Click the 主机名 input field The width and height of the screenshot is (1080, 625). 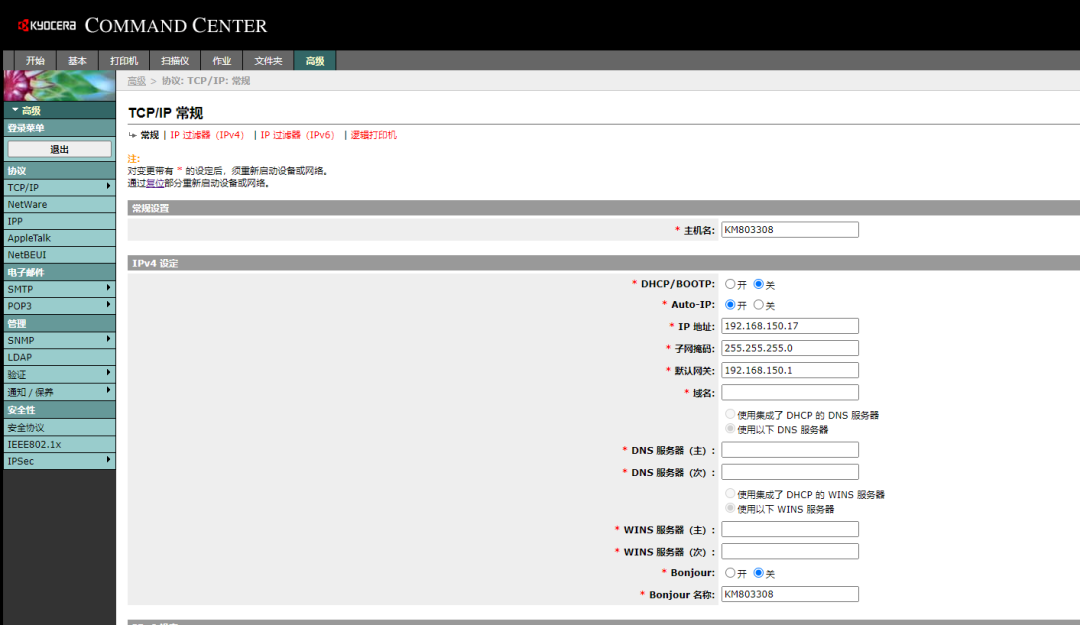(x=789, y=229)
